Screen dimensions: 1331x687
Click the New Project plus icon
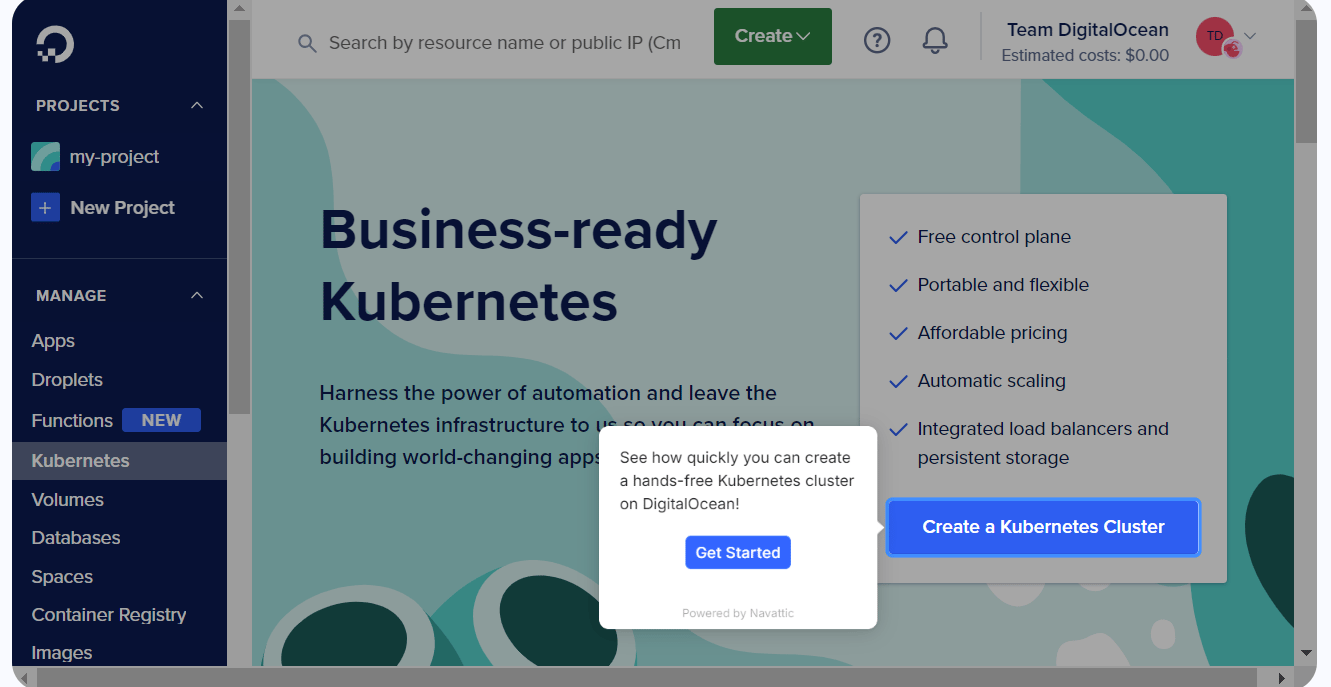[x=45, y=208]
